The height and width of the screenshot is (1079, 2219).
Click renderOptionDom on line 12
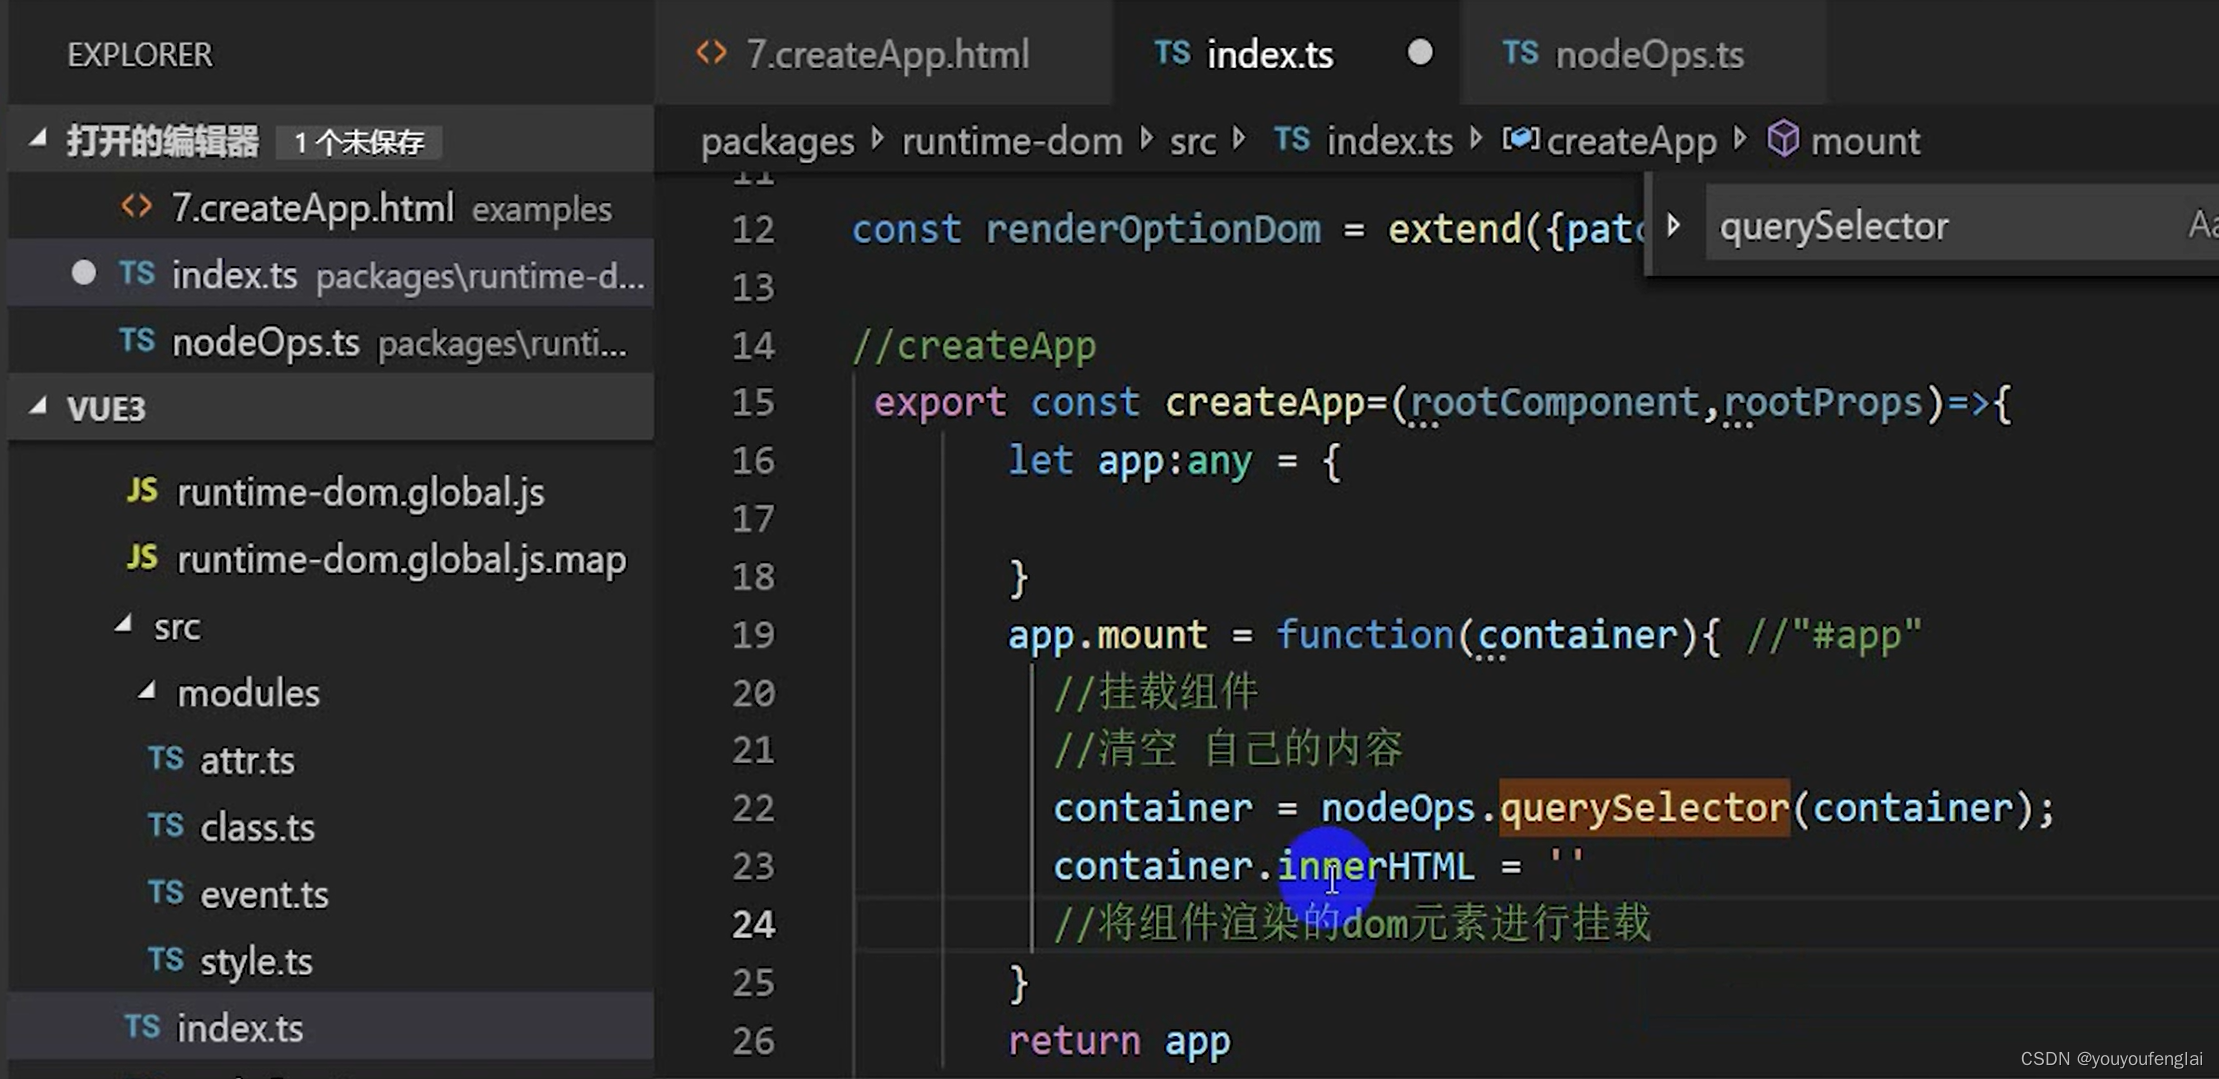click(x=1153, y=229)
